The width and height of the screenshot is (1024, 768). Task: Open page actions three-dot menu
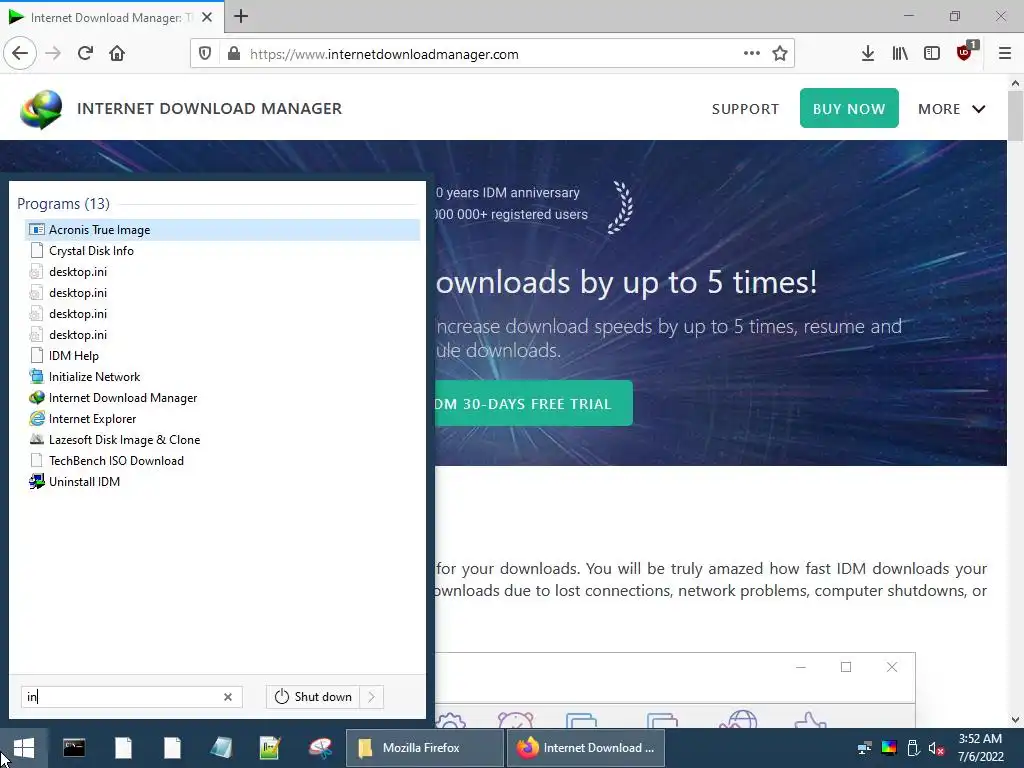pos(752,54)
